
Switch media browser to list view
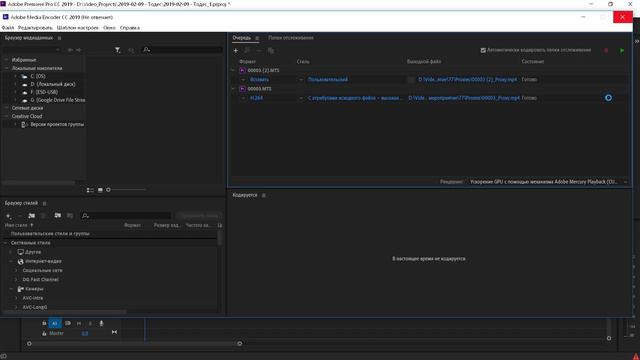coord(90,190)
